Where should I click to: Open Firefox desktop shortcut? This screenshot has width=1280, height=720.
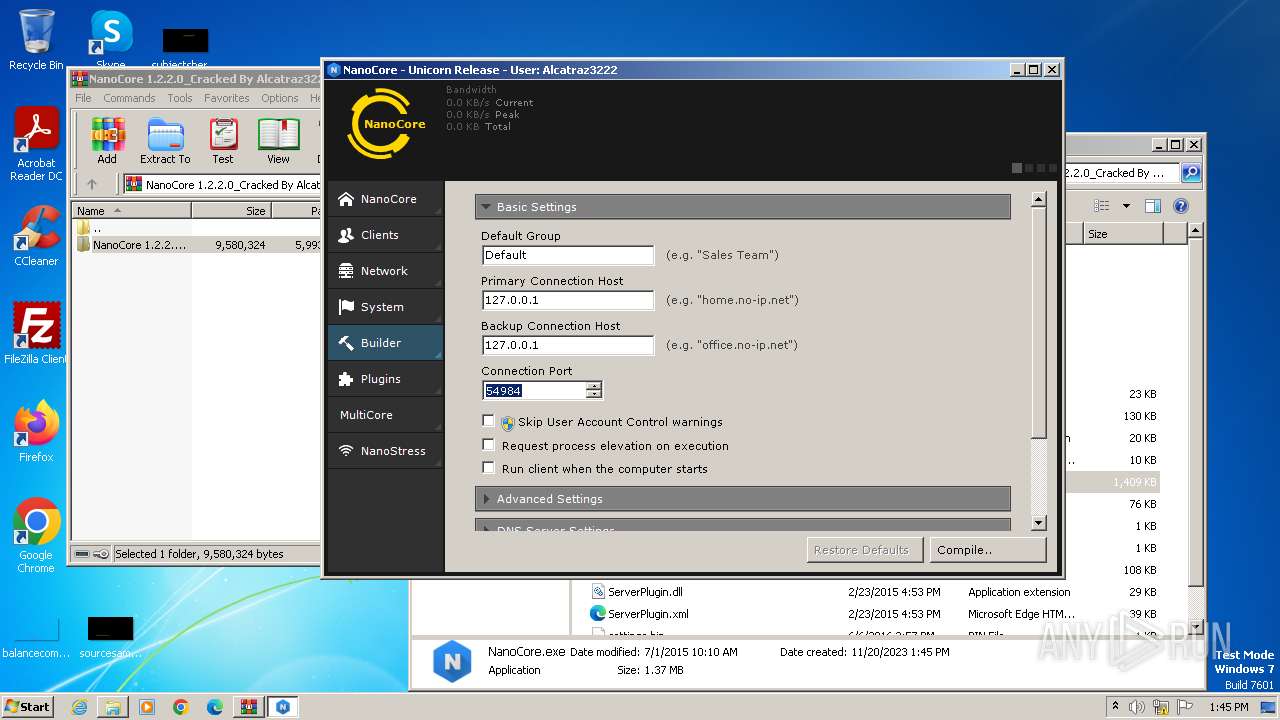(x=36, y=431)
